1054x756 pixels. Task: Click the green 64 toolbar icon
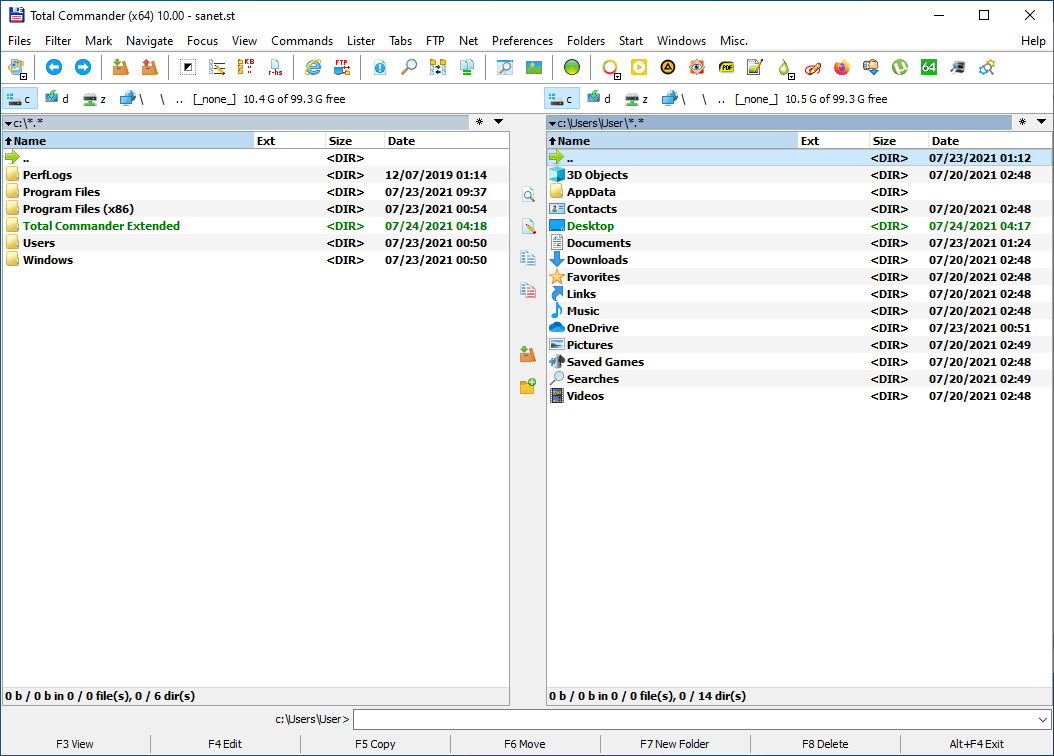coord(929,67)
